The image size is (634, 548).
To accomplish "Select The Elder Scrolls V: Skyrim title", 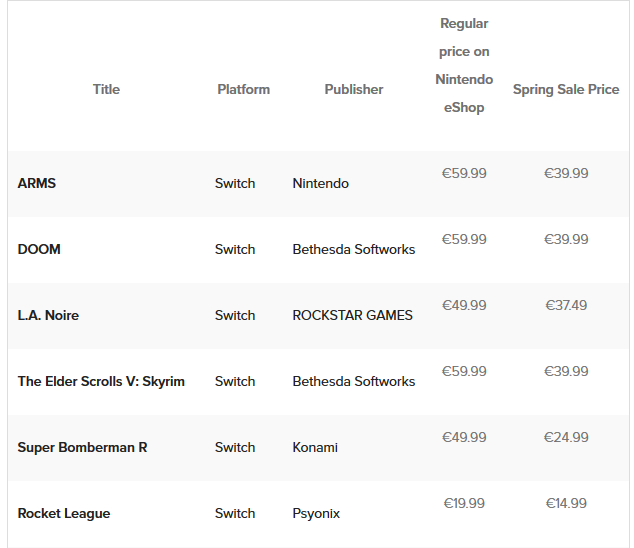I will (101, 381).
